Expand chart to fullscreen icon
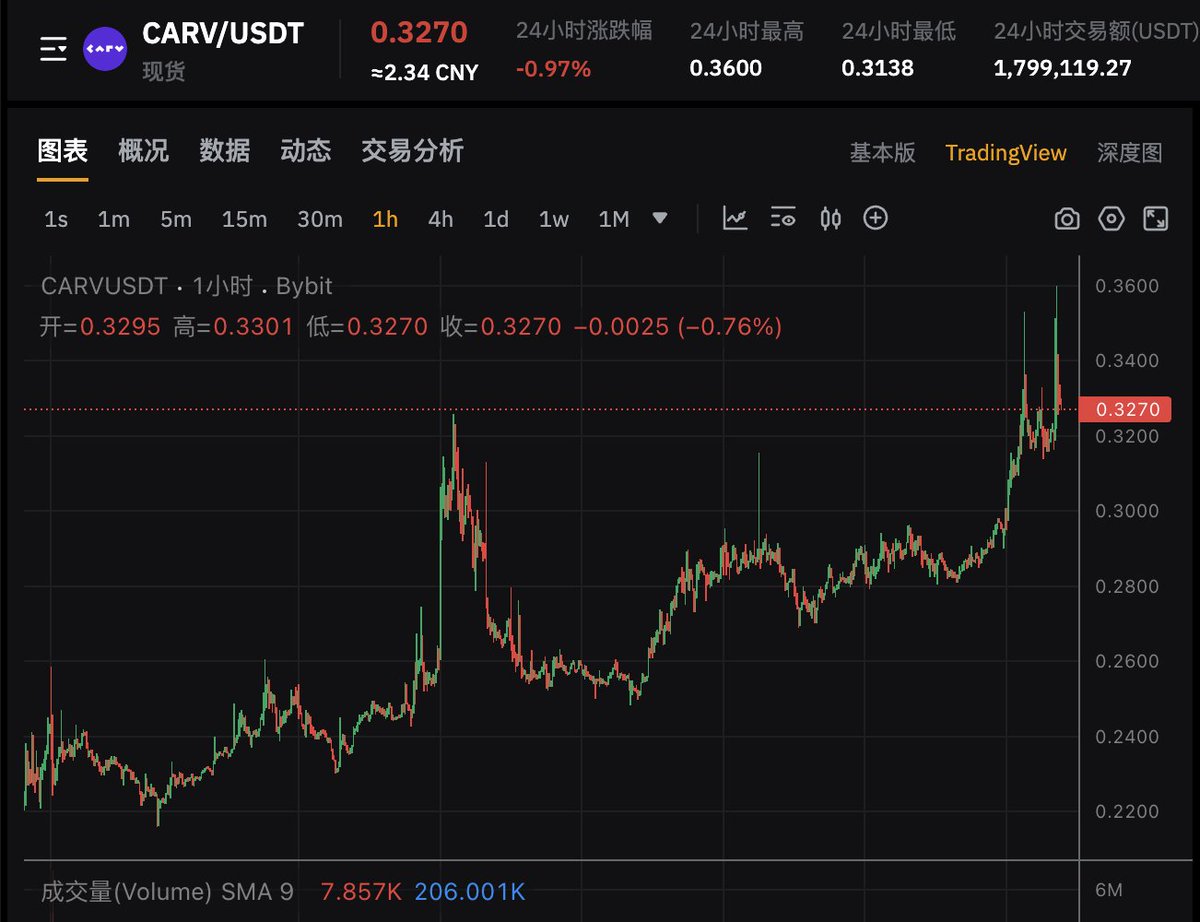The image size is (1200, 922). 1156,219
